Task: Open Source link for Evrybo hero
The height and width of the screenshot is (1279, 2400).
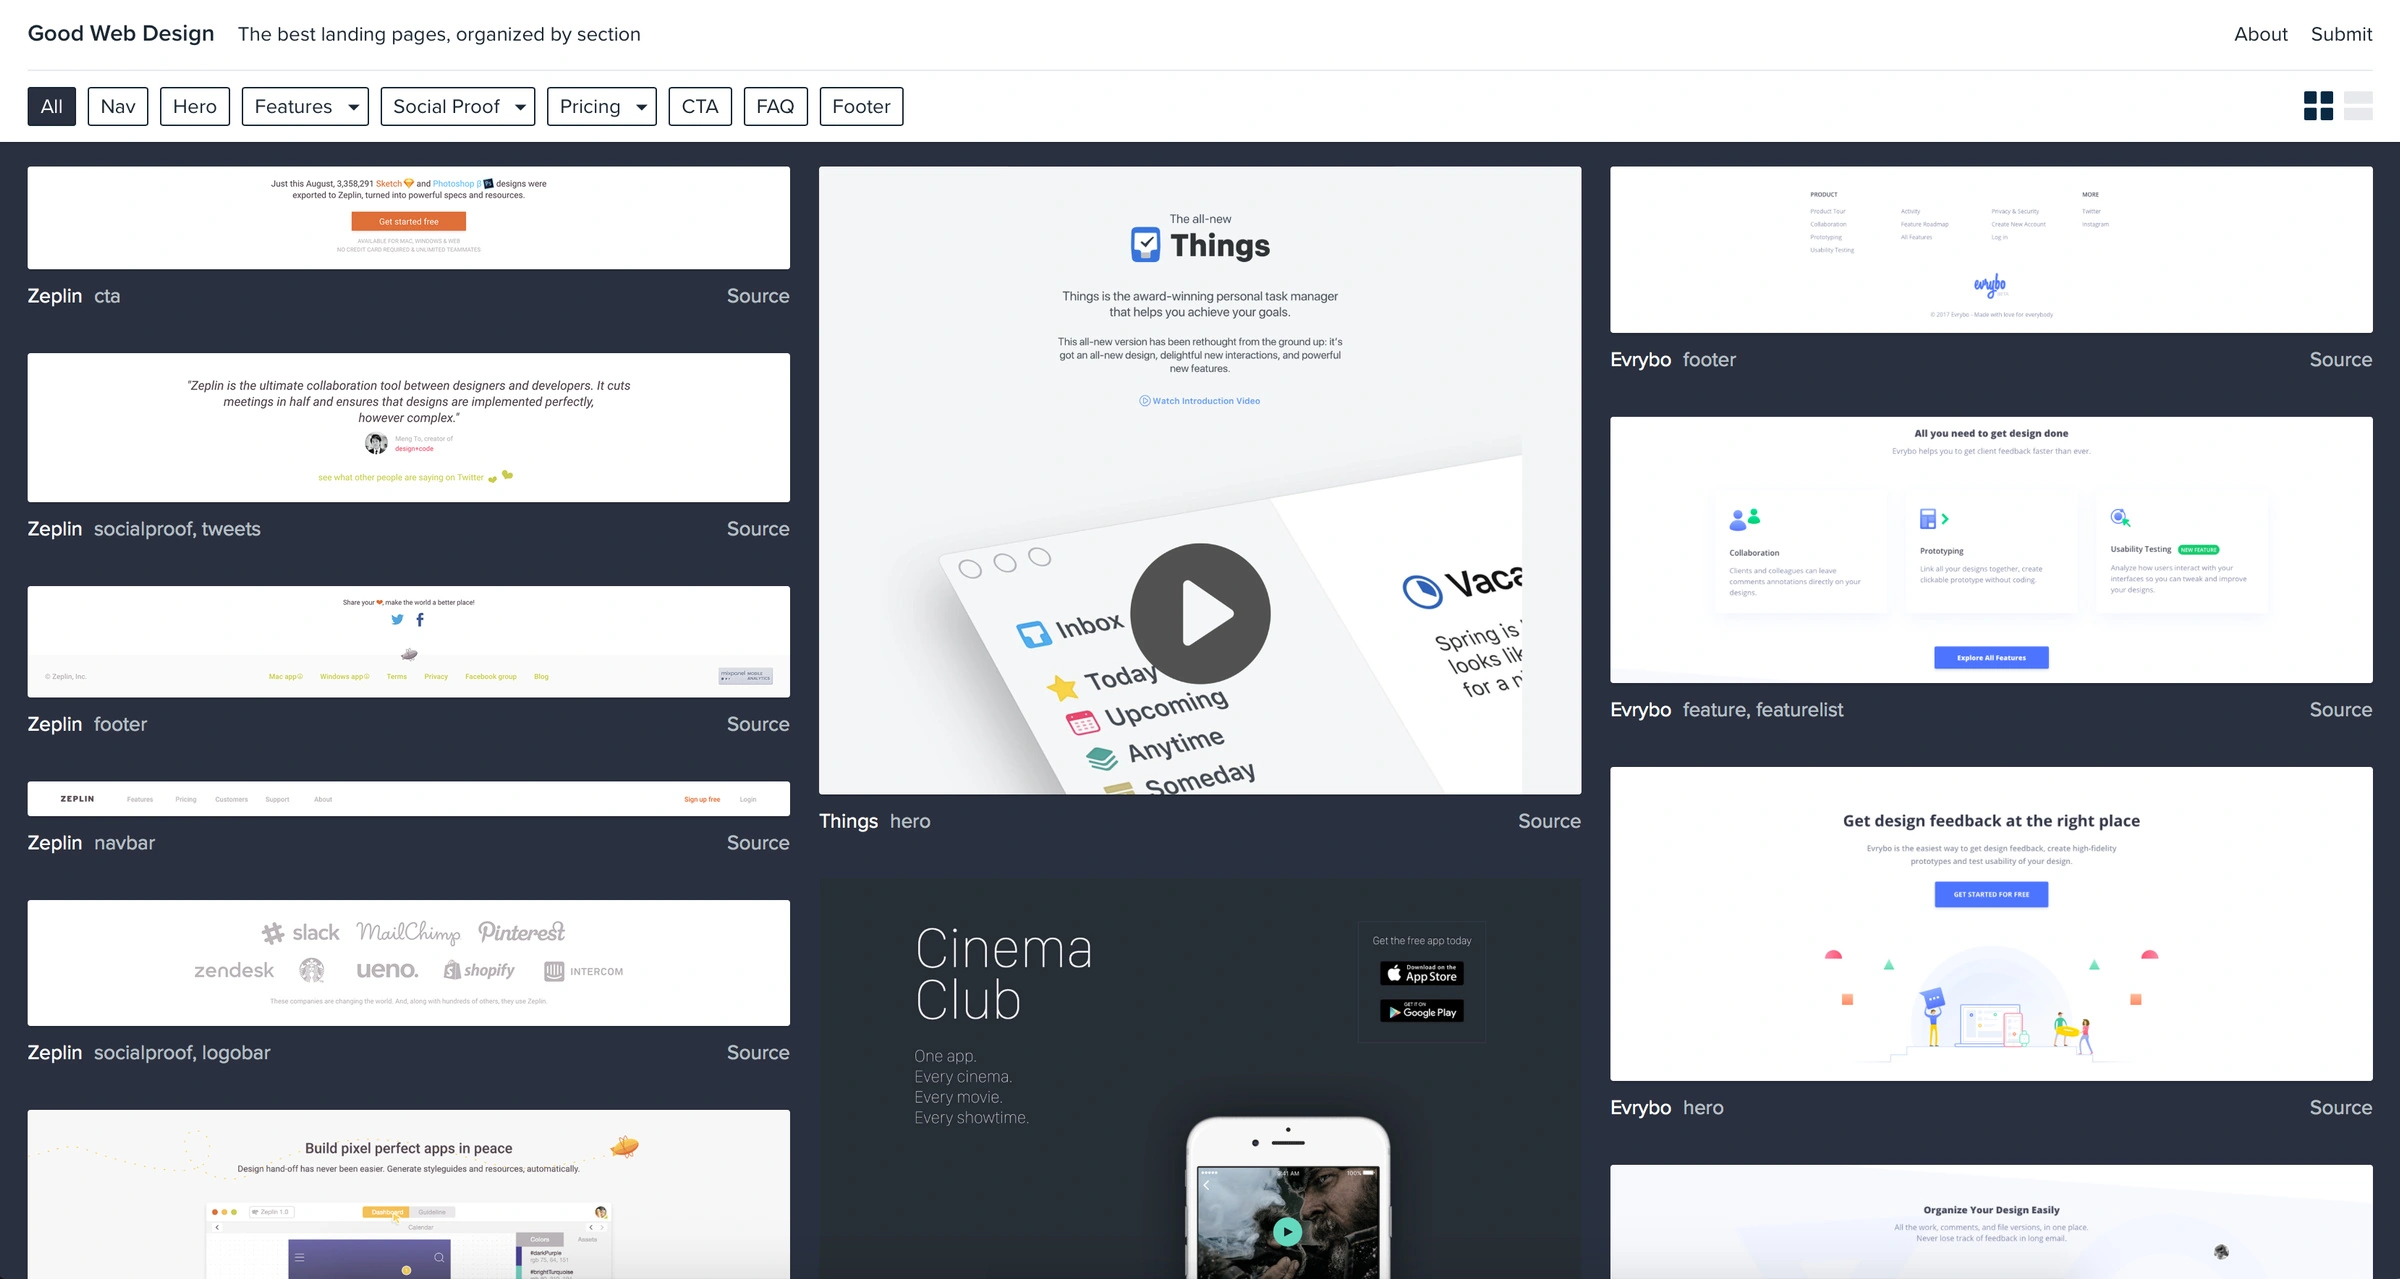Action: point(2340,1108)
